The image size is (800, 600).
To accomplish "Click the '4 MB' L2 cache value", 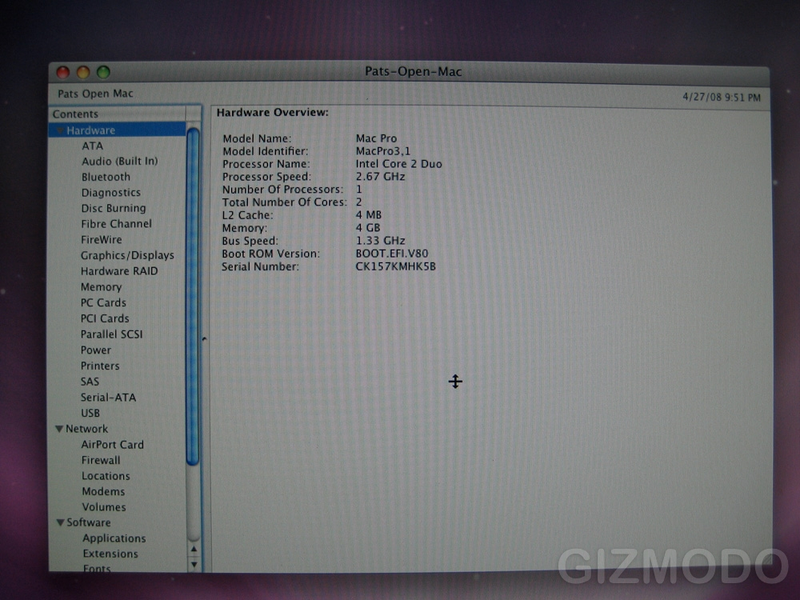I will (368, 215).
